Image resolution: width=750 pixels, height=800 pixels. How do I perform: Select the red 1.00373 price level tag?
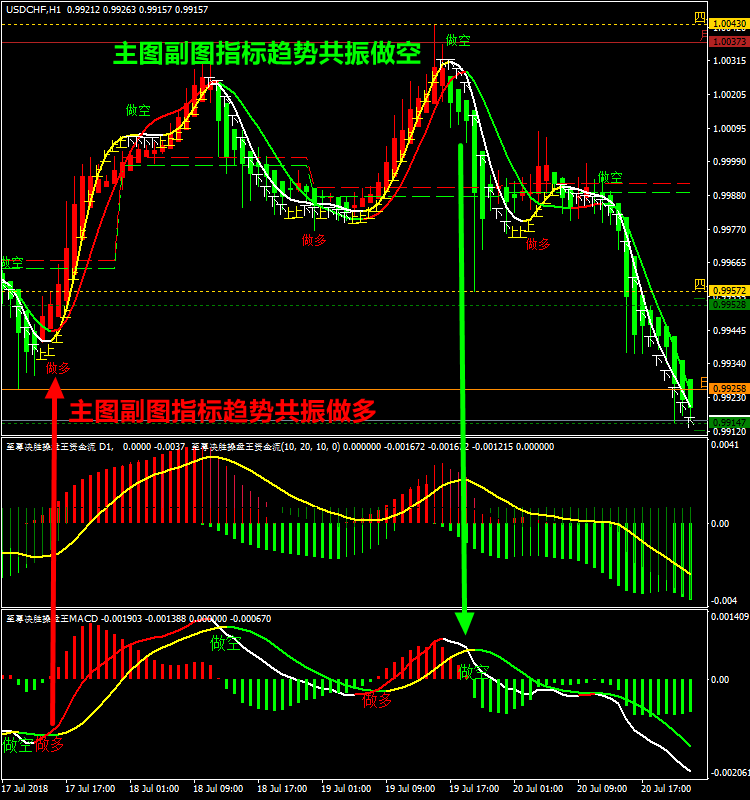(x=729, y=42)
